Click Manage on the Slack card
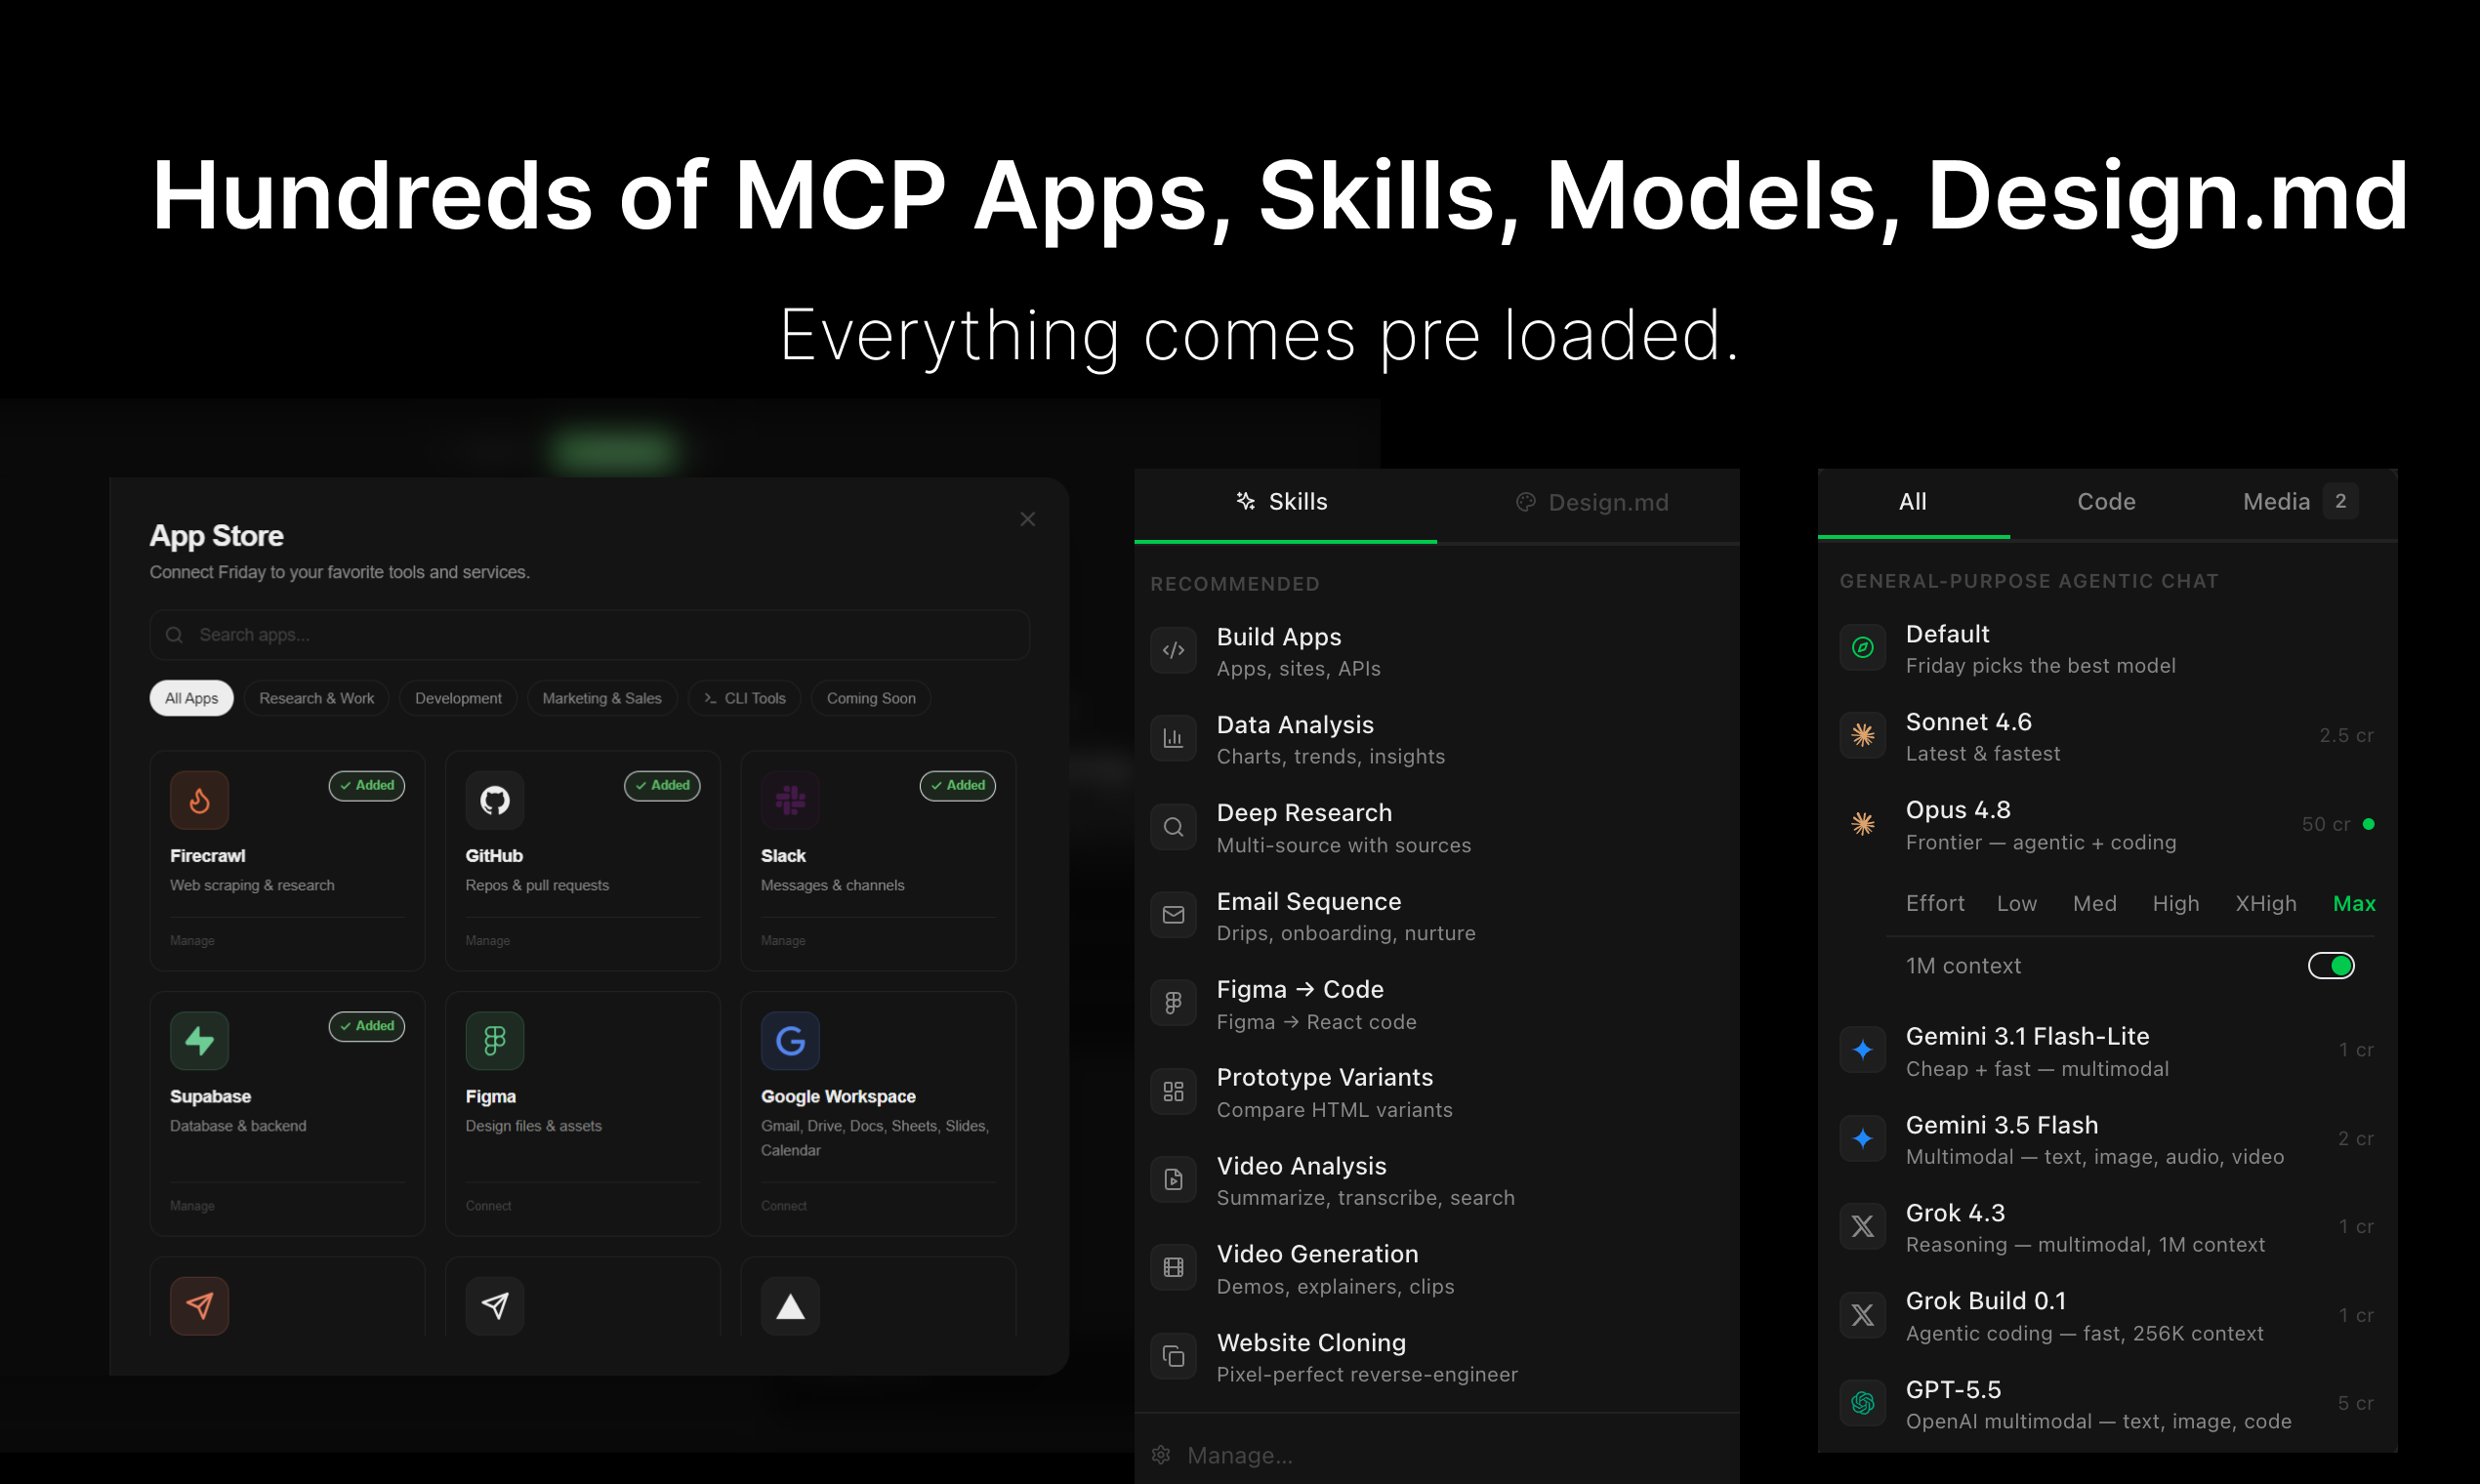The image size is (2480, 1484). pyautogui.click(x=783, y=941)
